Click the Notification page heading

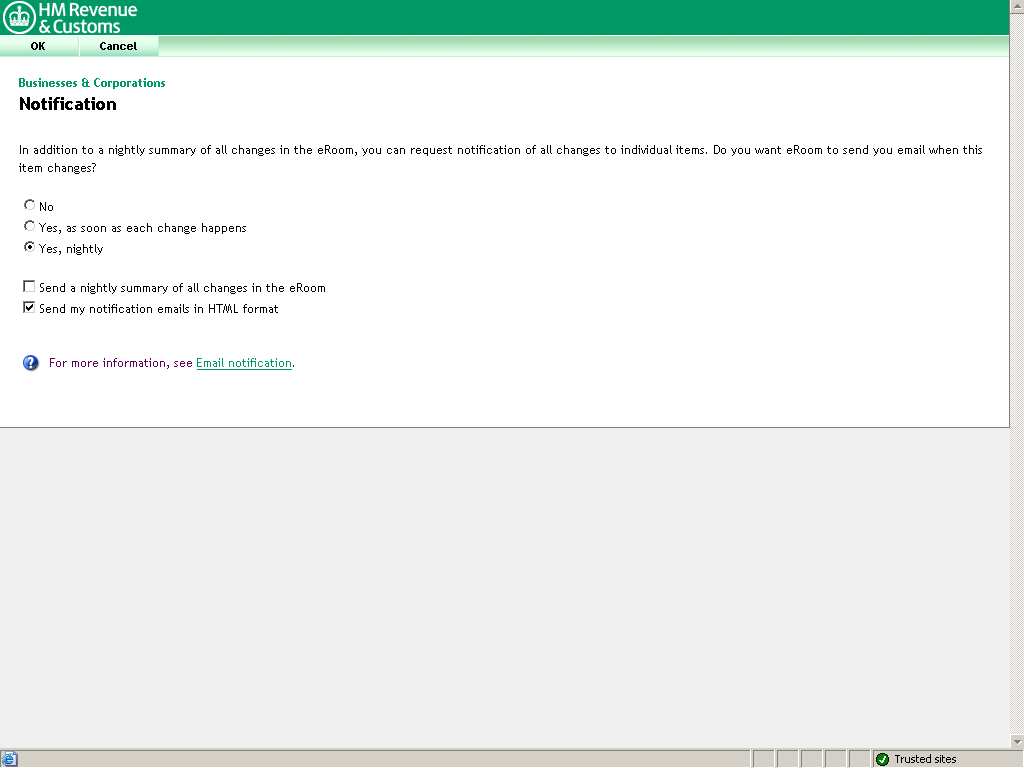point(68,104)
